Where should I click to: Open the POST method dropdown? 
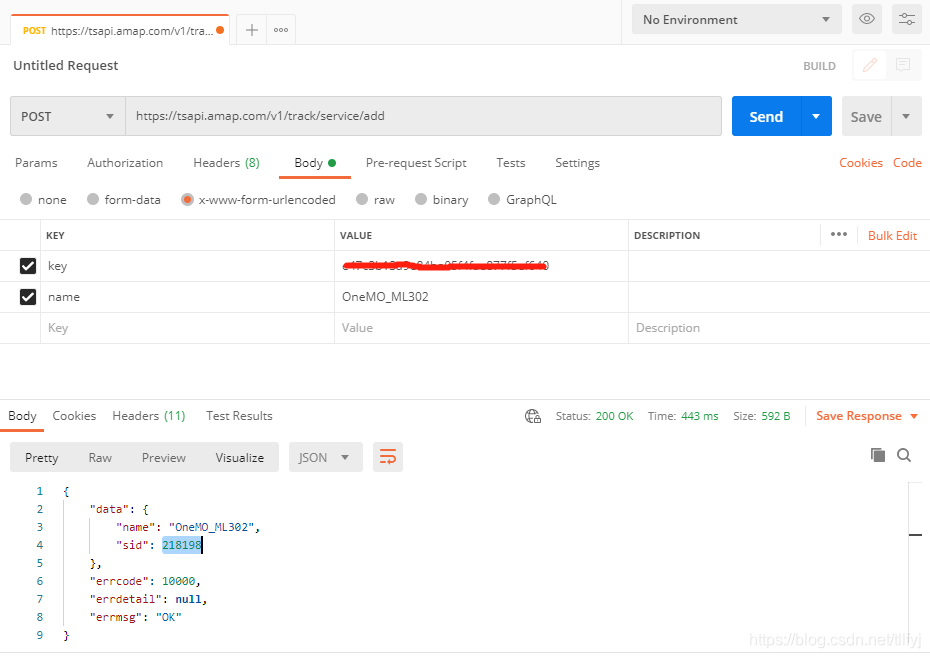[68, 116]
